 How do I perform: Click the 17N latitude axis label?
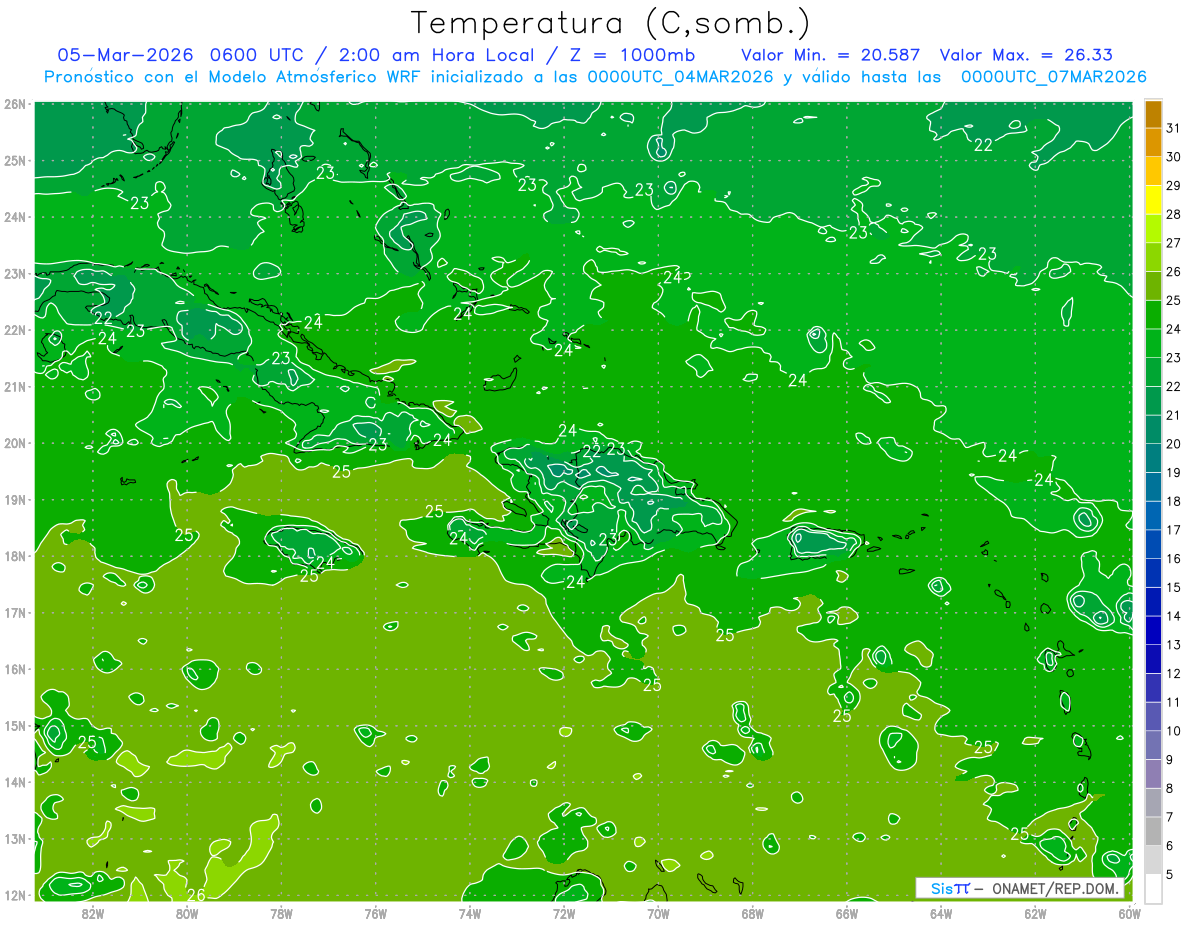[15, 612]
